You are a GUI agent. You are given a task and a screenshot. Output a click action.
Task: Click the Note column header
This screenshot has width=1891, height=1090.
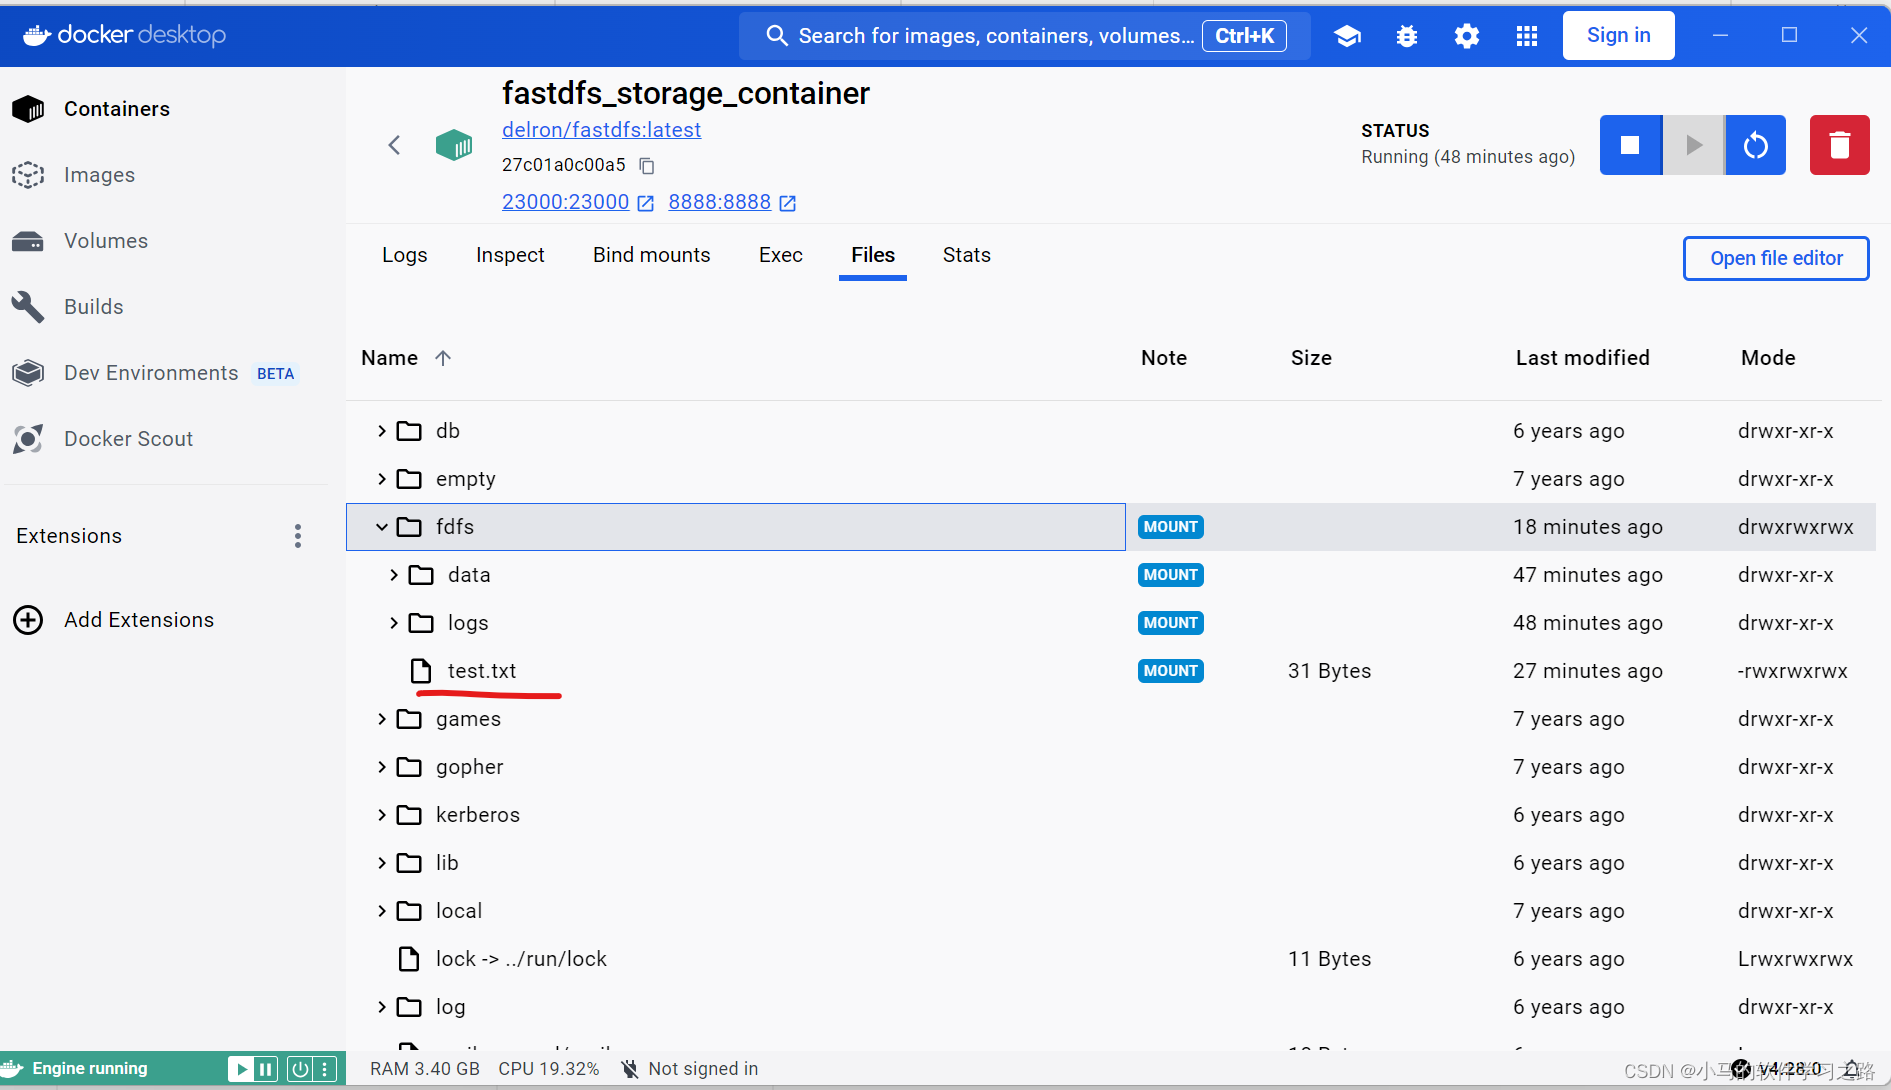pos(1164,358)
